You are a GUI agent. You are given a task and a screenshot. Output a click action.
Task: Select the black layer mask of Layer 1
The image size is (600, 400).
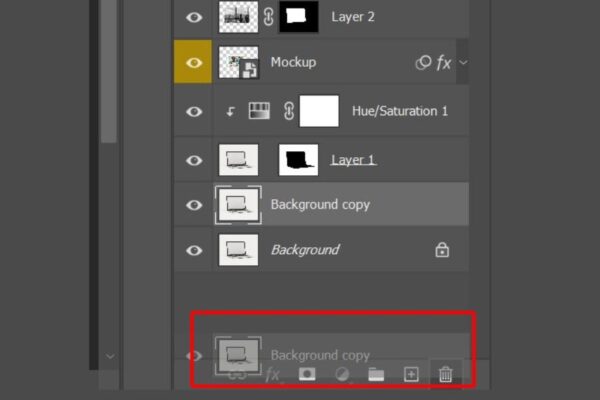coord(298,158)
